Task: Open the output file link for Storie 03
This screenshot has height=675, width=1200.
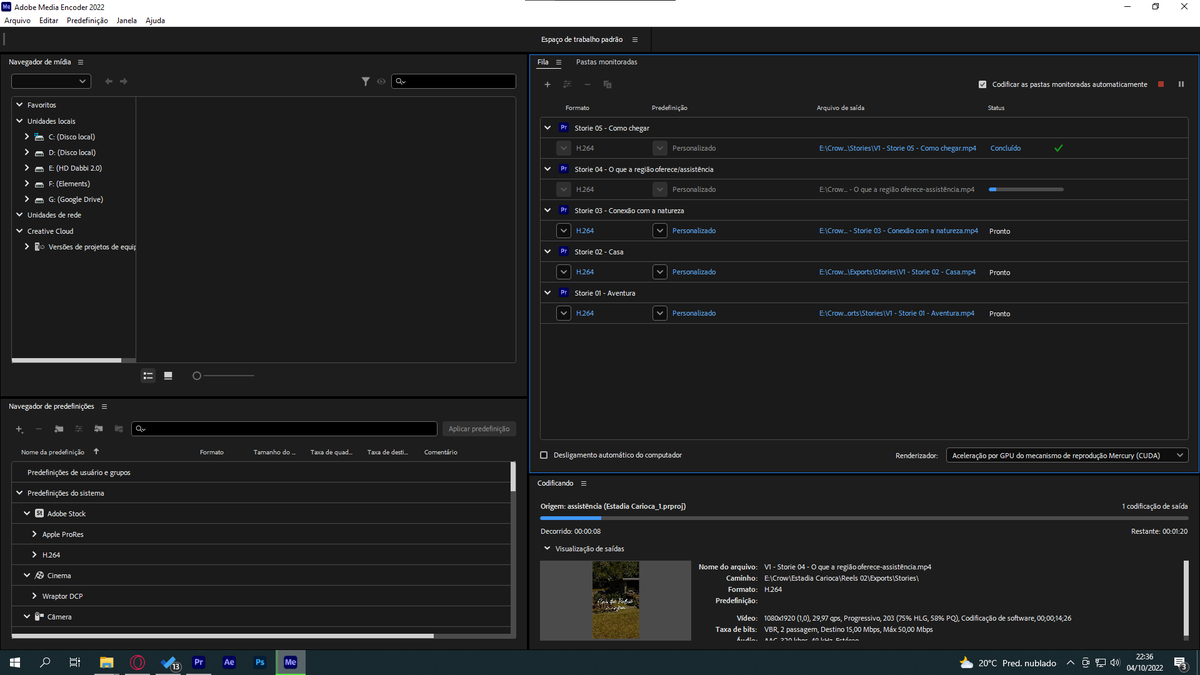Action: click(x=898, y=231)
